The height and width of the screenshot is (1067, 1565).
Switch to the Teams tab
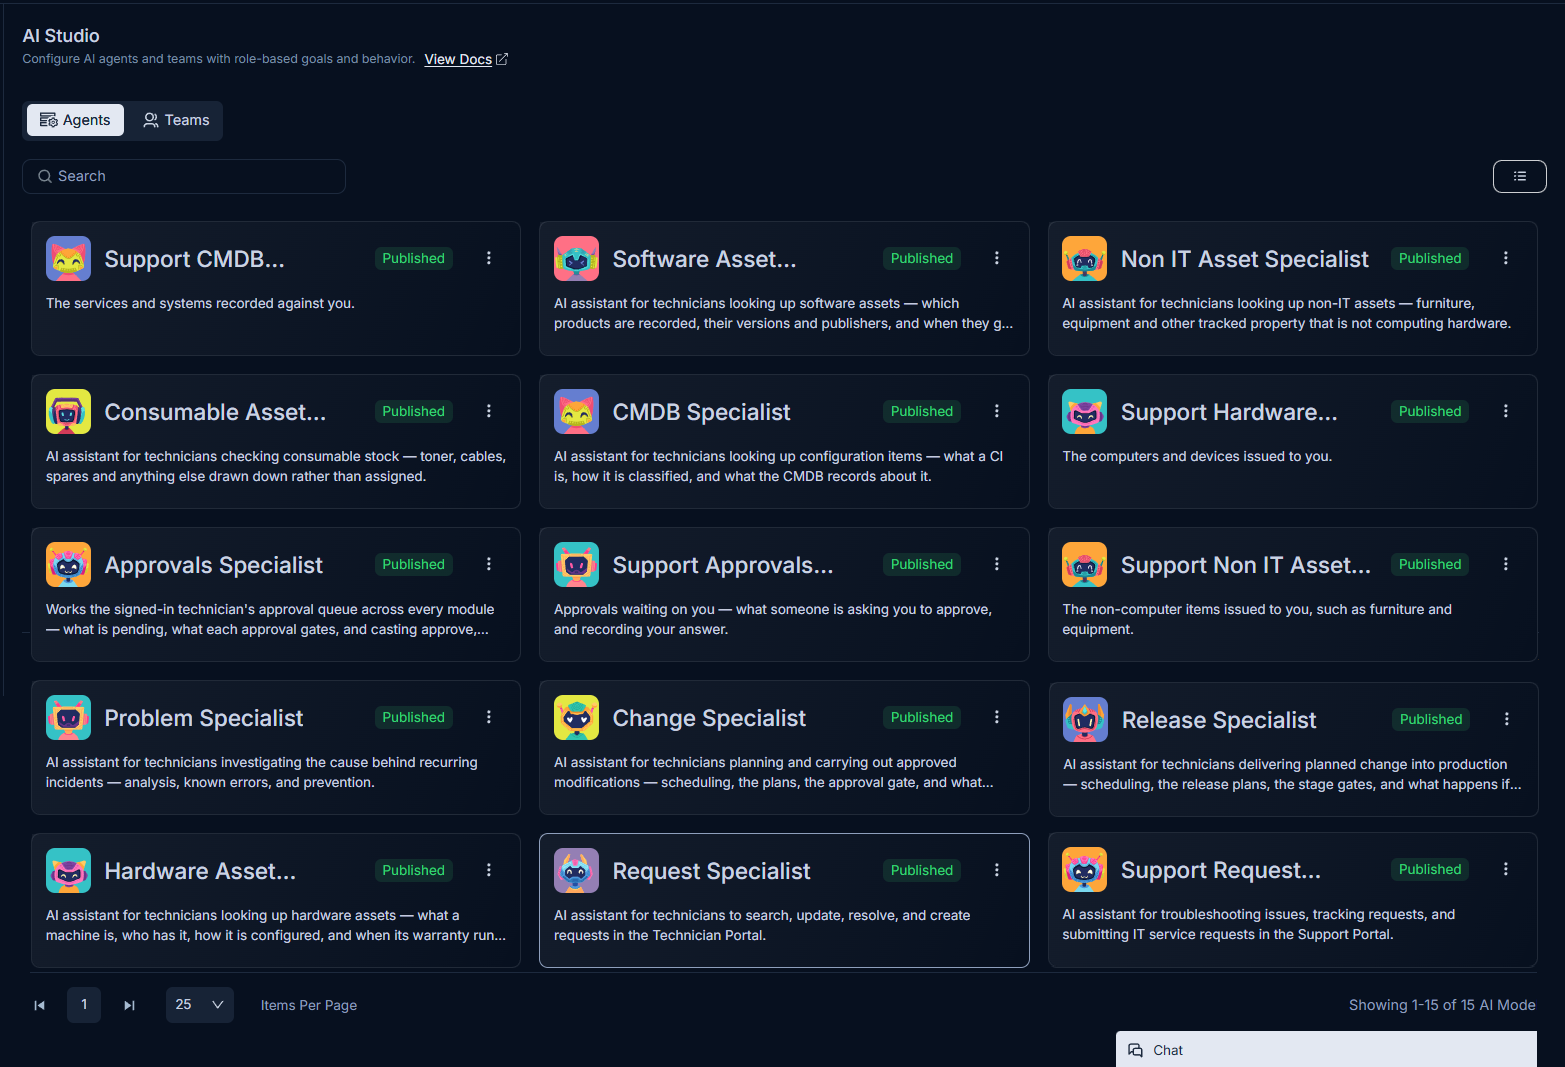tap(176, 120)
